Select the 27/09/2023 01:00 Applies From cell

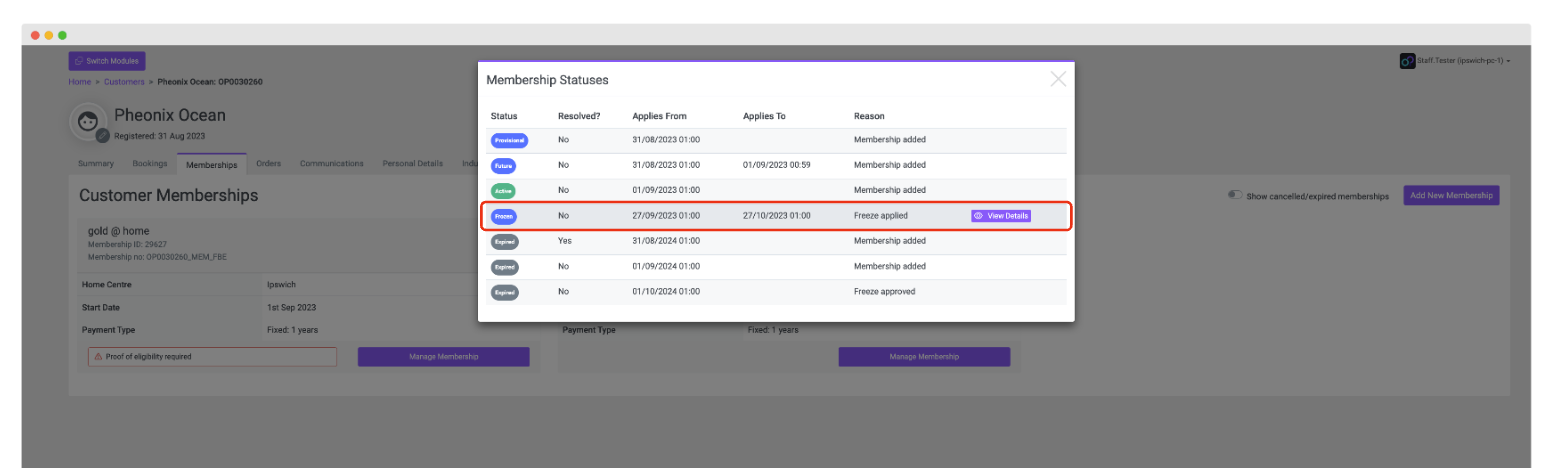(666, 215)
